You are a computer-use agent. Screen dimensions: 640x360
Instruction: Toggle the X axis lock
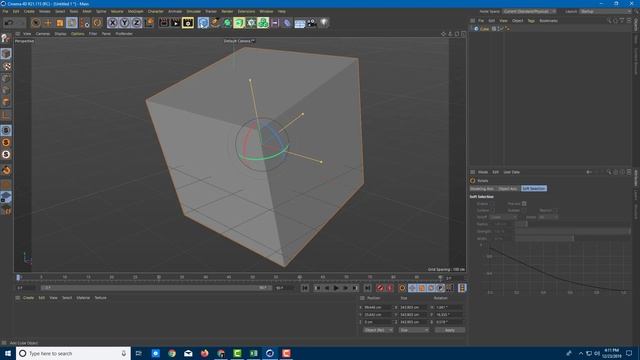(x=113, y=23)
